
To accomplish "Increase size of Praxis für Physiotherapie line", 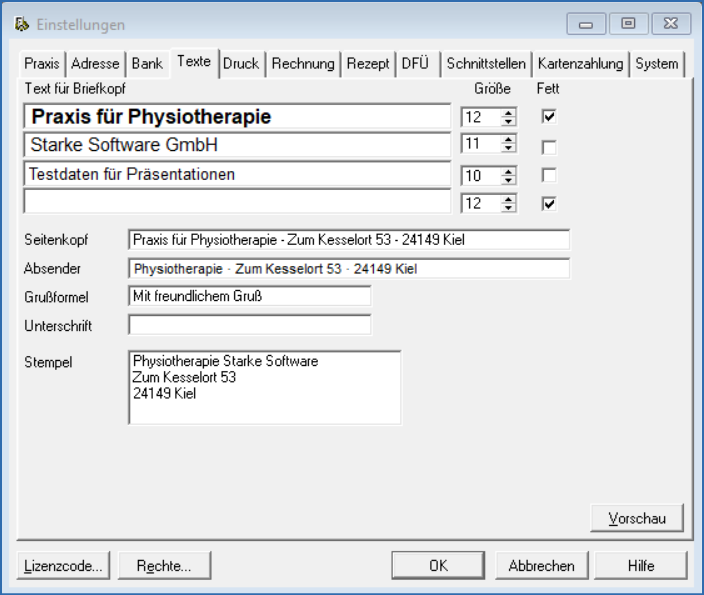I will pos(508,113).
